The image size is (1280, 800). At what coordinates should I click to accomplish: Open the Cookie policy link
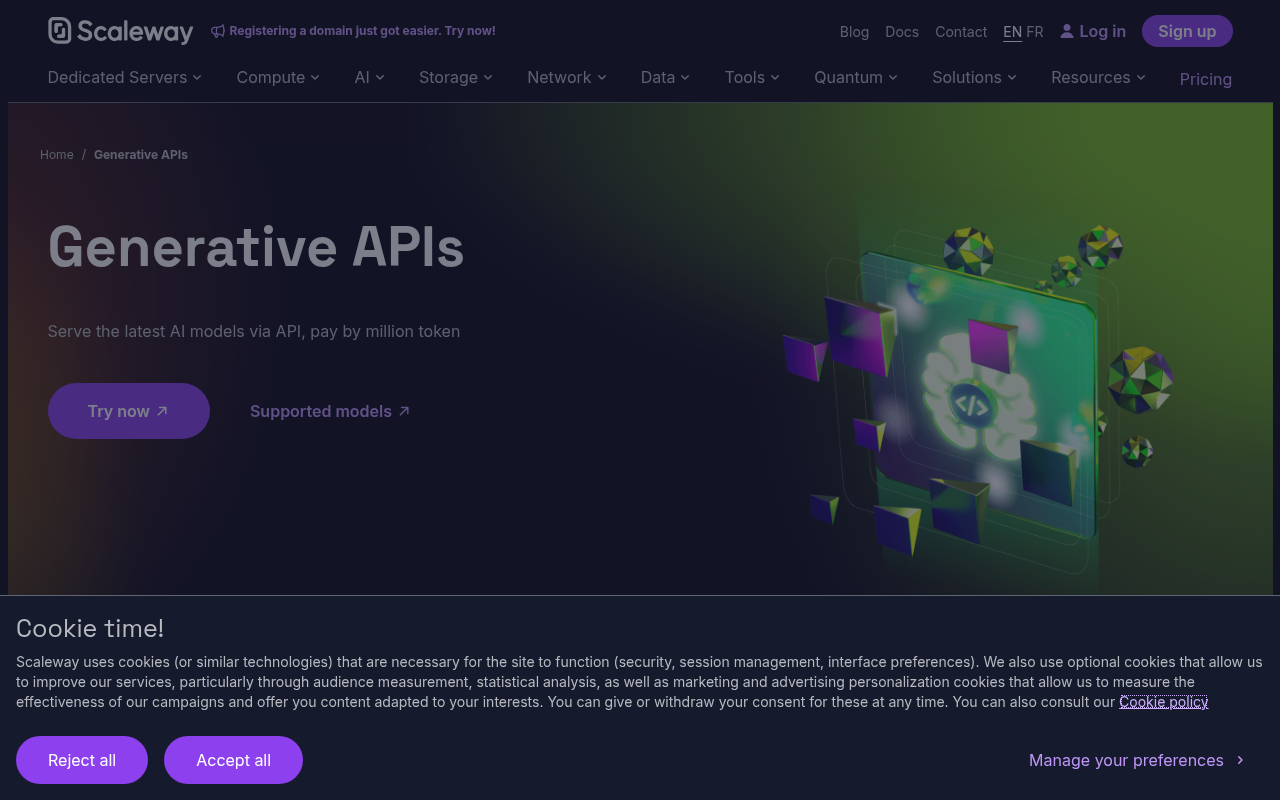pyautogui.click(x=1163, y=702)
